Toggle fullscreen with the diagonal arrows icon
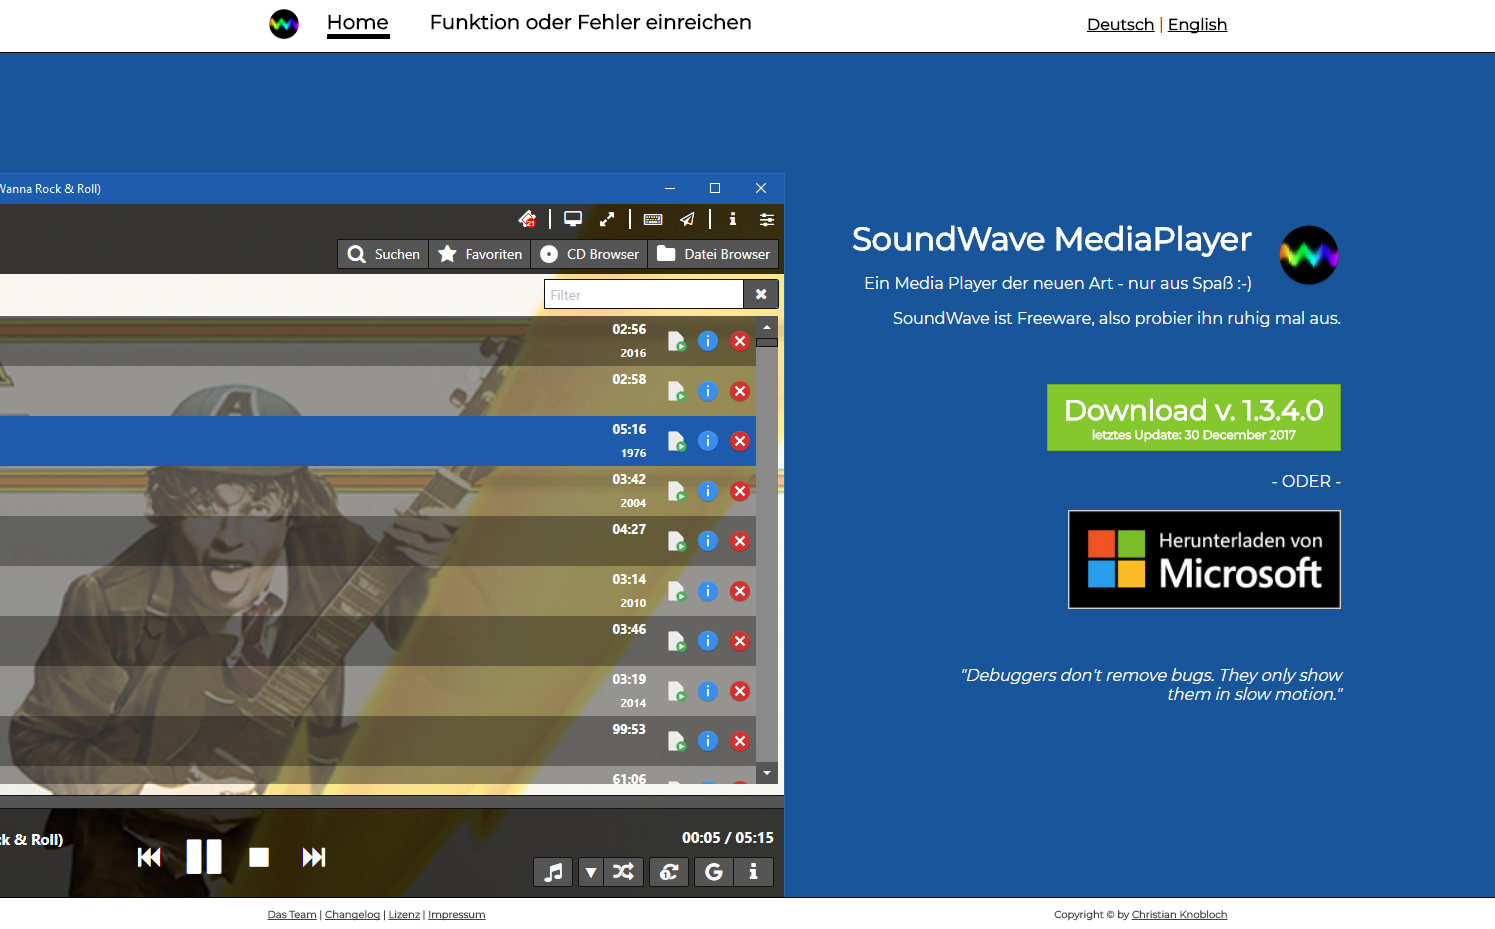Viewport: 1495px width, 929px height. click(607, 219)
